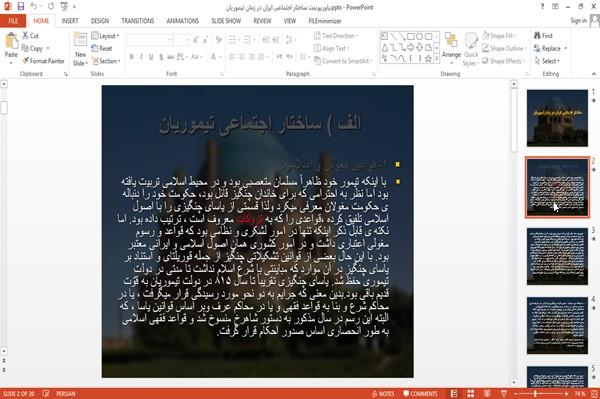Viewport: 600px width, 399px height.
Task: Toggle Bold formatting
Action: click(131, 57)
